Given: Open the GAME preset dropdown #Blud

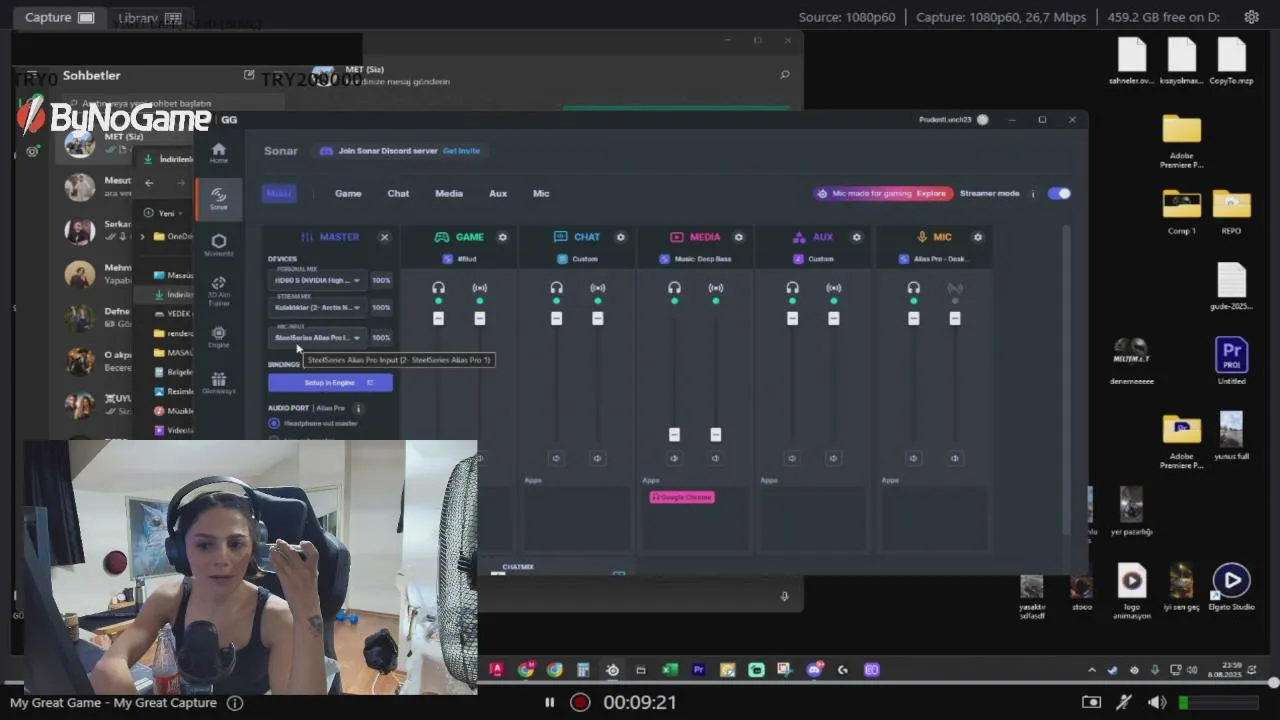Looking at the screenshot, I should coord(461,259).
